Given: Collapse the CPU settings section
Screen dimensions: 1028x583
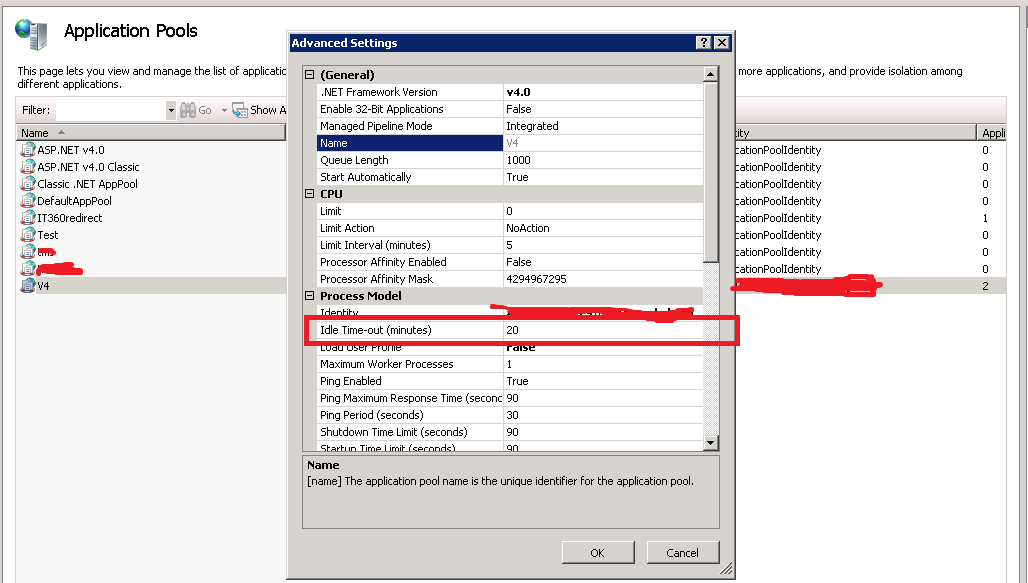Looking at the screenshot, I should pos(309,193).
